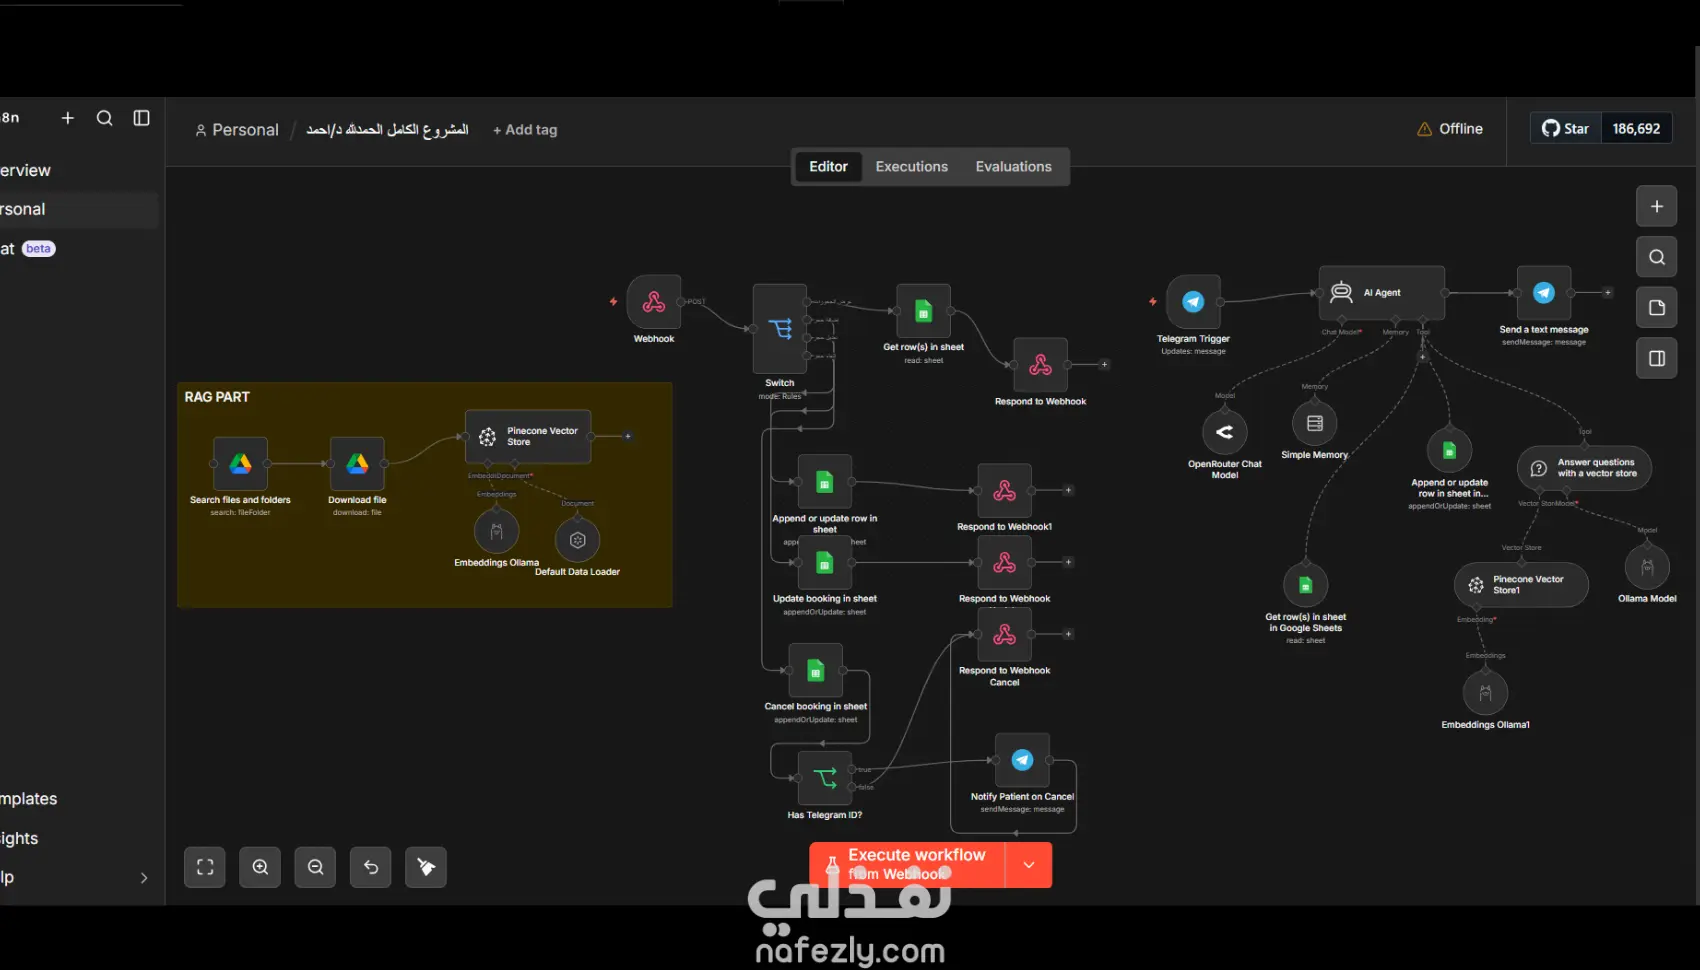
Task: Select the Notify Patient on Cancel node
Action: [1022, 761]
